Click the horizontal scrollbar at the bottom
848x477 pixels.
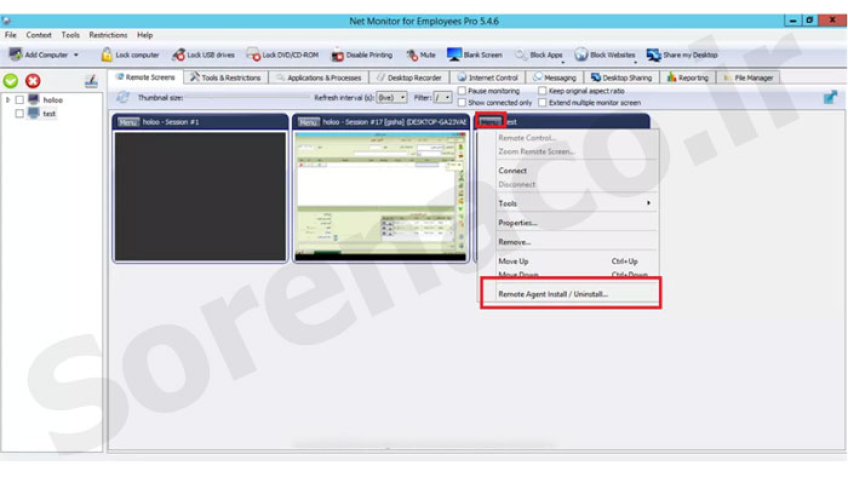pos(424,447)
